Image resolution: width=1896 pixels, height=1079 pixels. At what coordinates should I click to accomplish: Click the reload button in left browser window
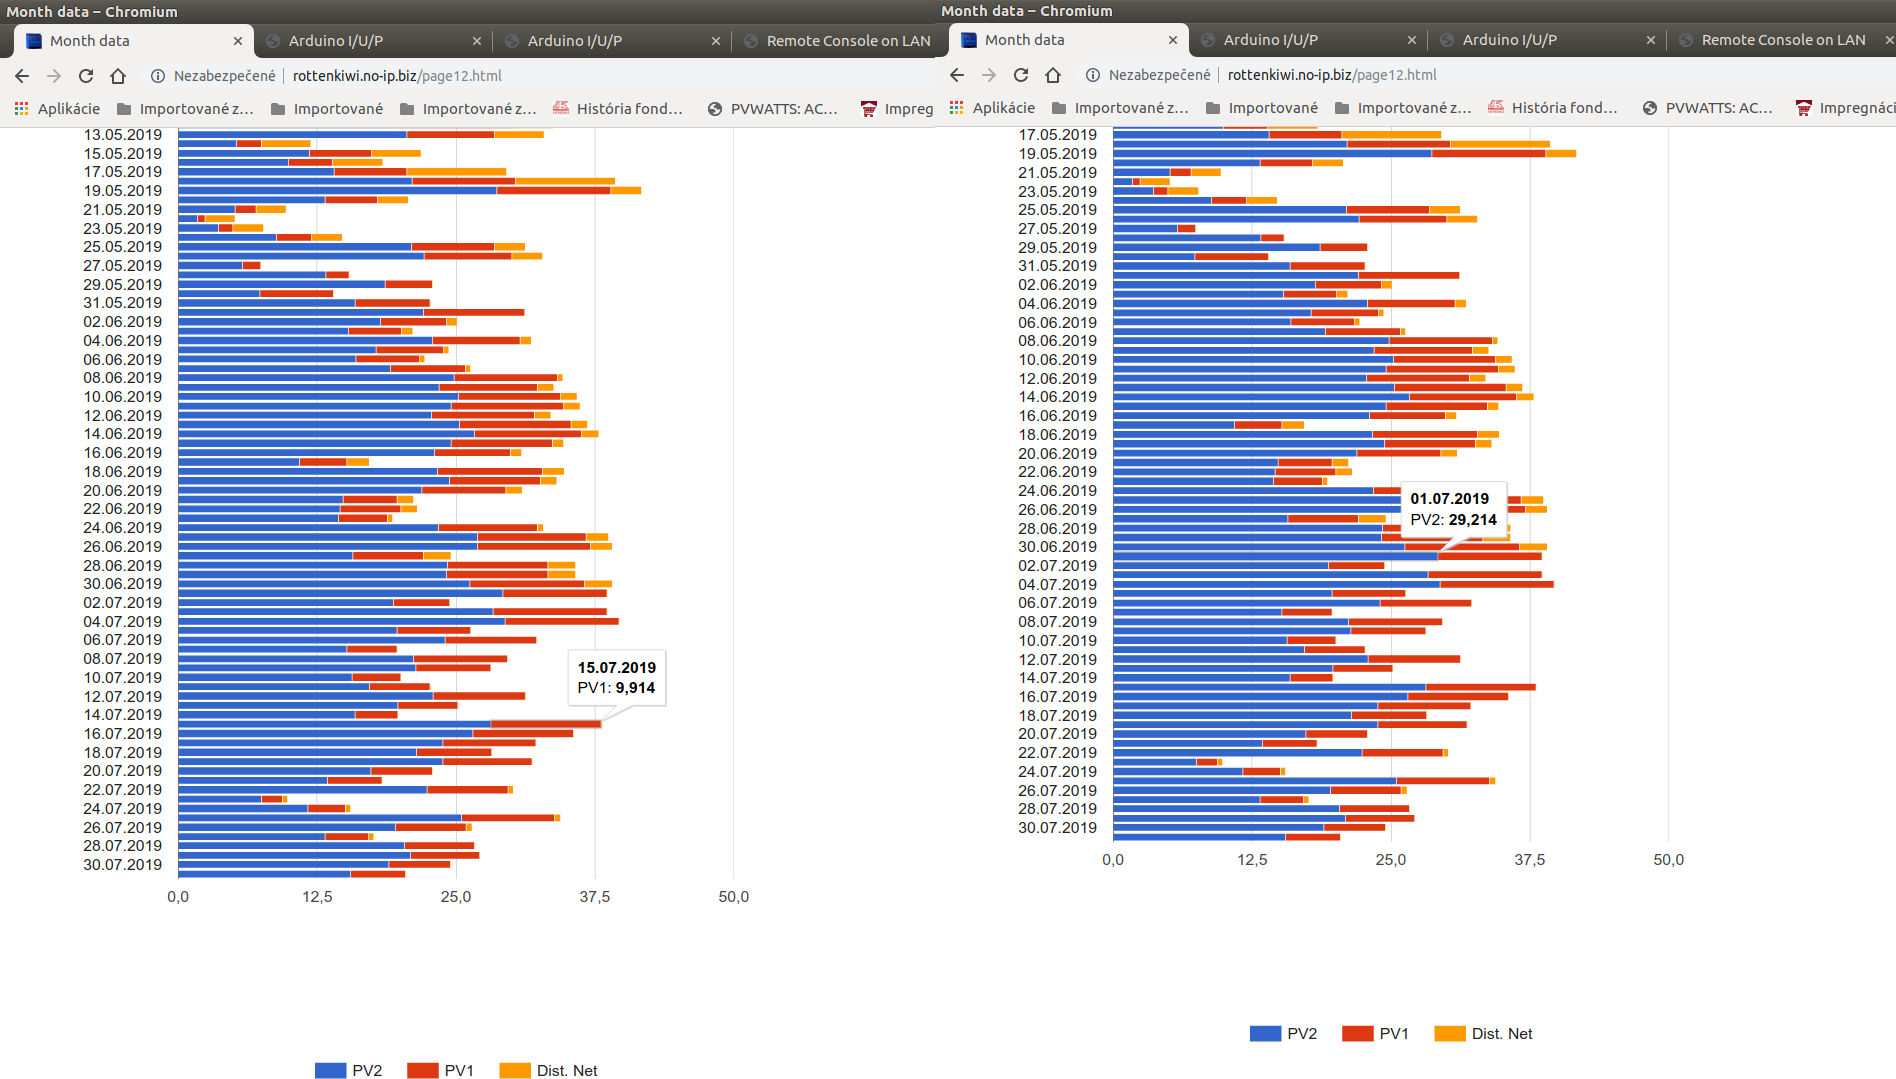click(x=86, y=76)
